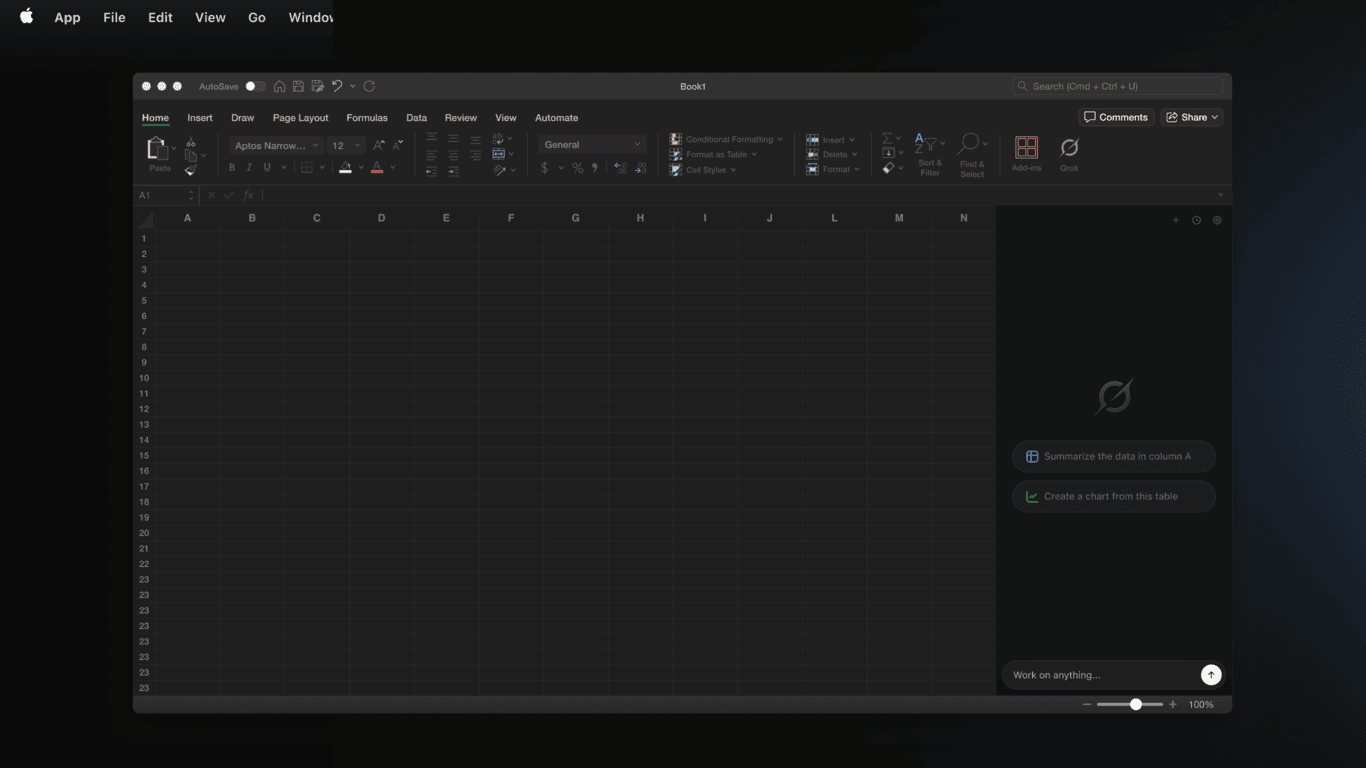
Task: Open the Data tab
Action: pyautogui.click(x=416, y=118)
